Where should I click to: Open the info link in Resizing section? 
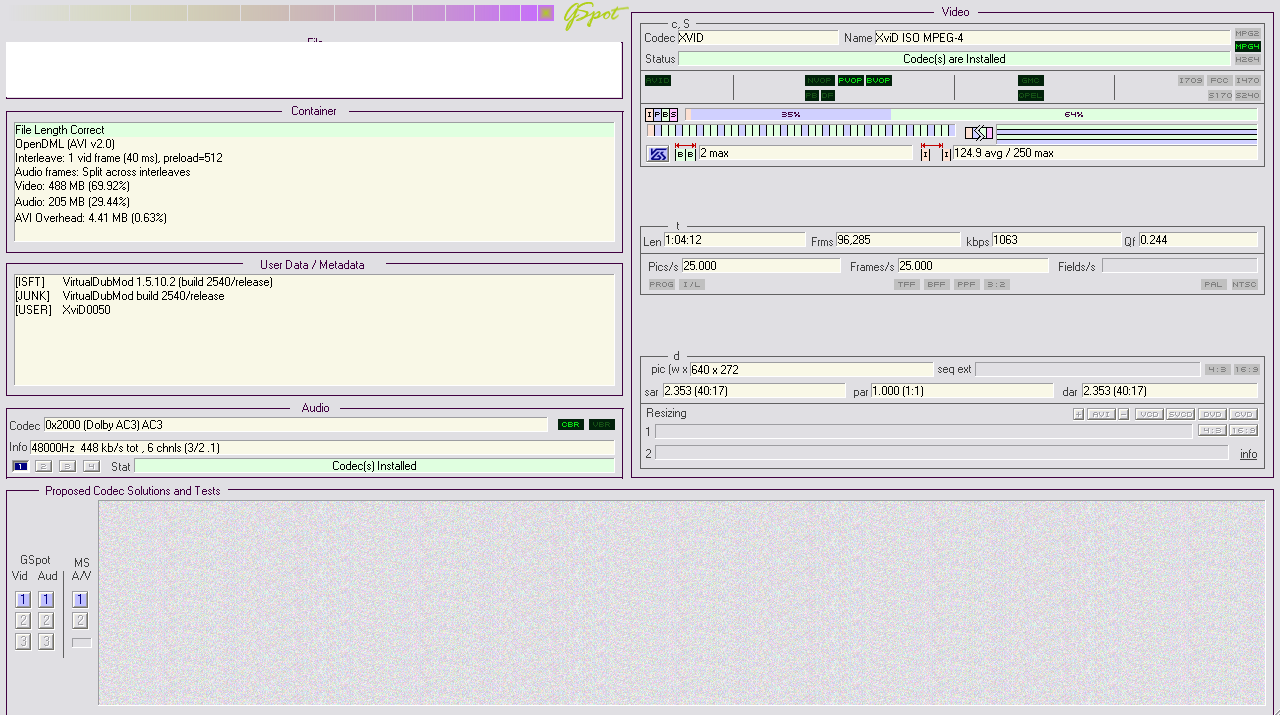[x=1249, y=454]
